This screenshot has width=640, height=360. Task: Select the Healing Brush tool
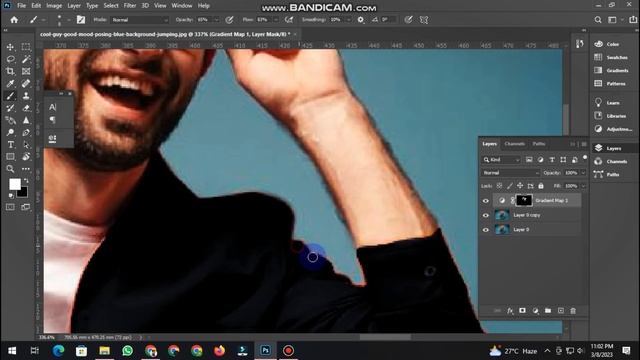(x=26, y=84)
